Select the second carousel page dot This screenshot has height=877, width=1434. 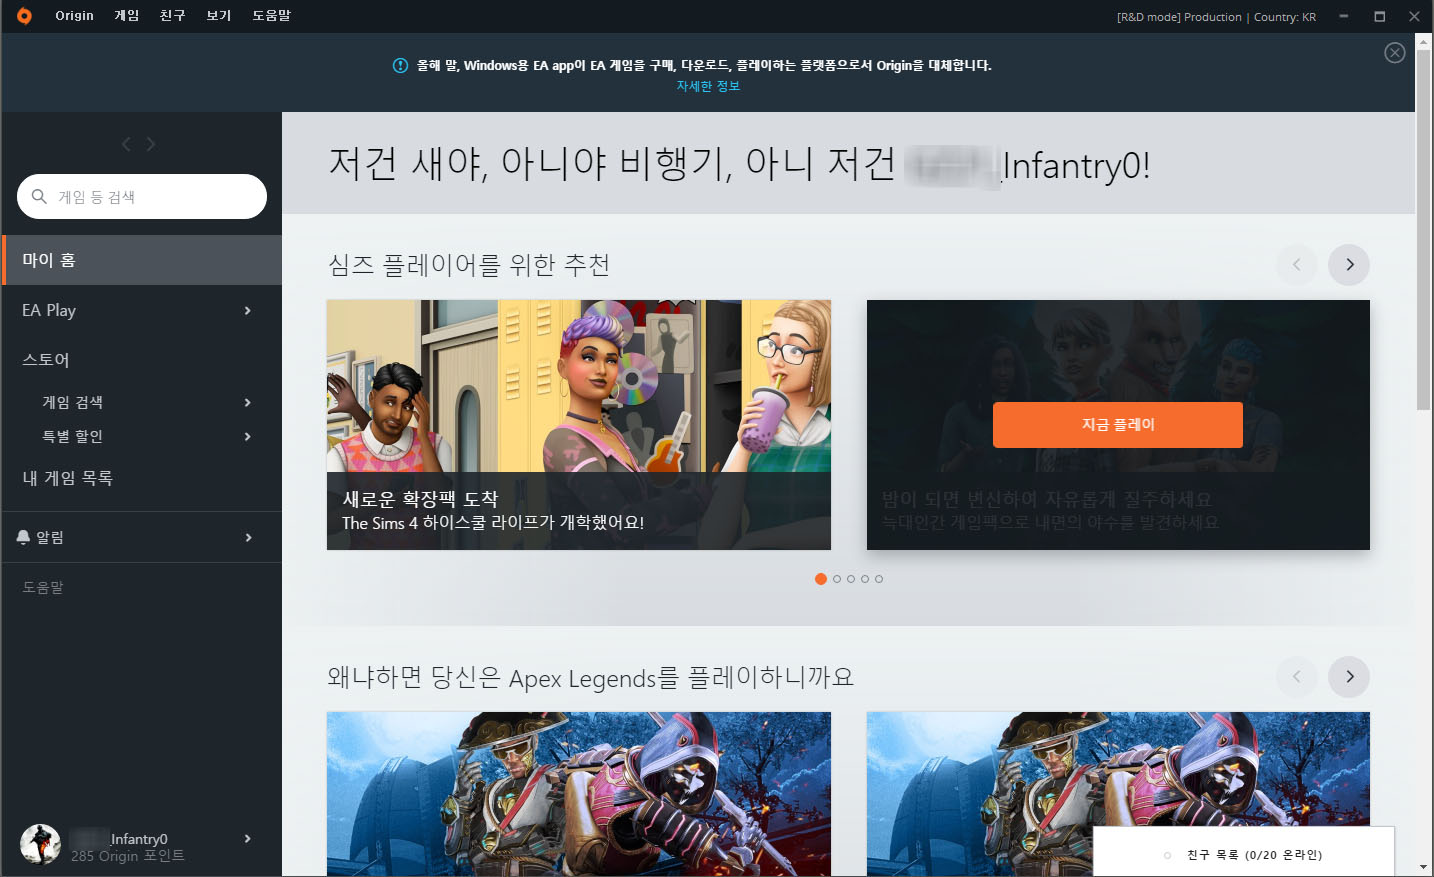point(837,579)
